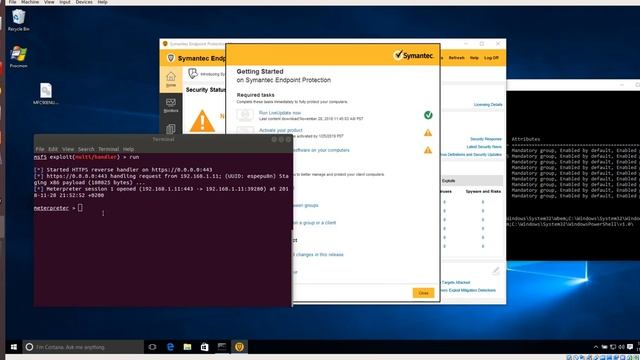
Task: Click the Activate your product task icon
Action: [x=245, y=131]
